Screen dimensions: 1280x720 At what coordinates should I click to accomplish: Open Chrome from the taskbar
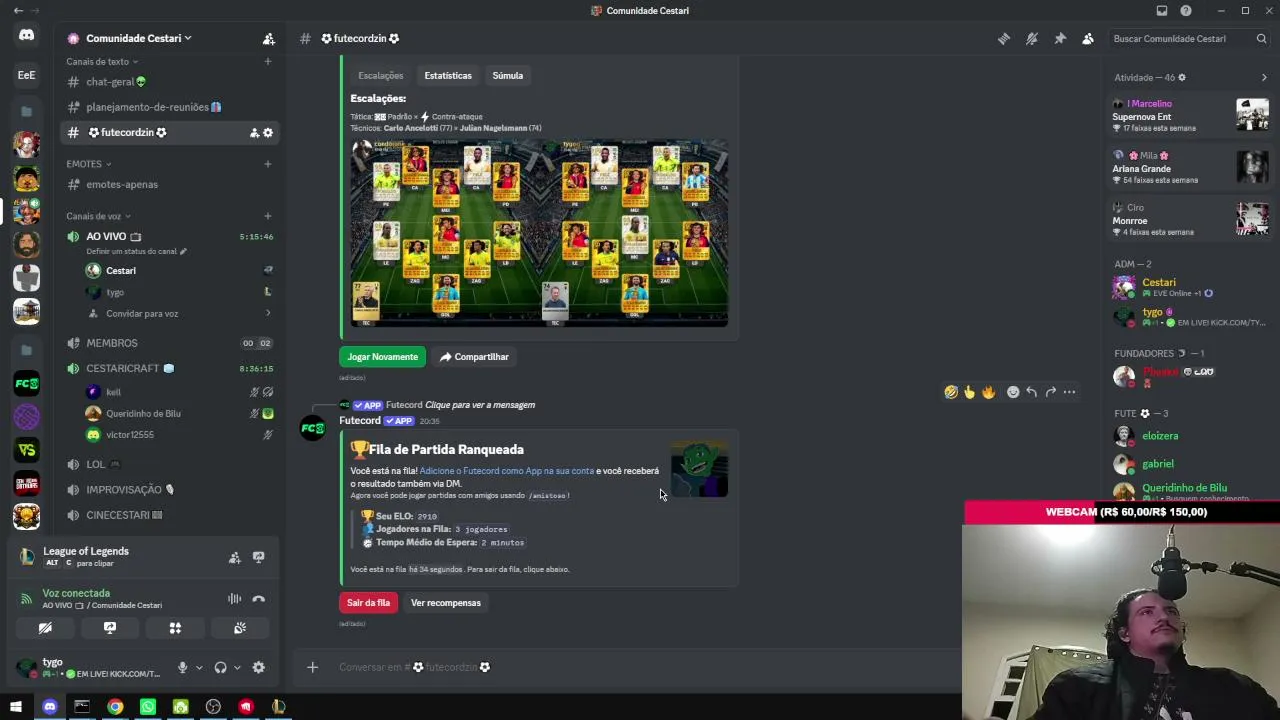(x=115, y=707)
